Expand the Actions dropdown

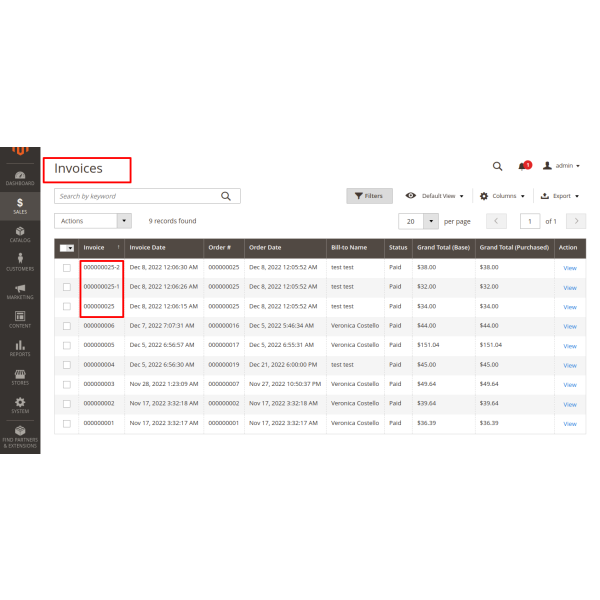(x=94, y=221)
